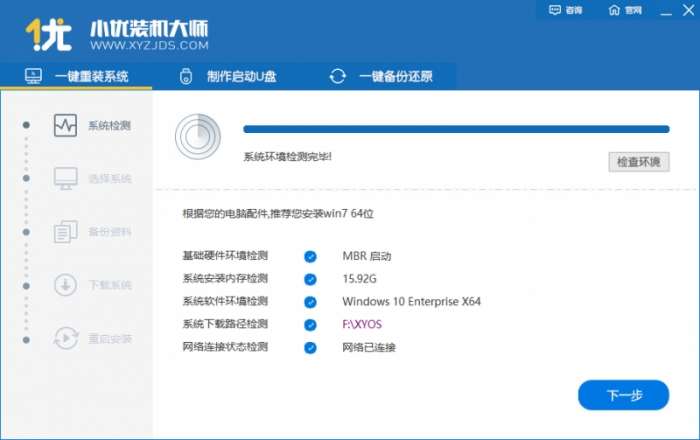
Task: Click the 下载系统 download arrow icon
Action: pos(66,285)
